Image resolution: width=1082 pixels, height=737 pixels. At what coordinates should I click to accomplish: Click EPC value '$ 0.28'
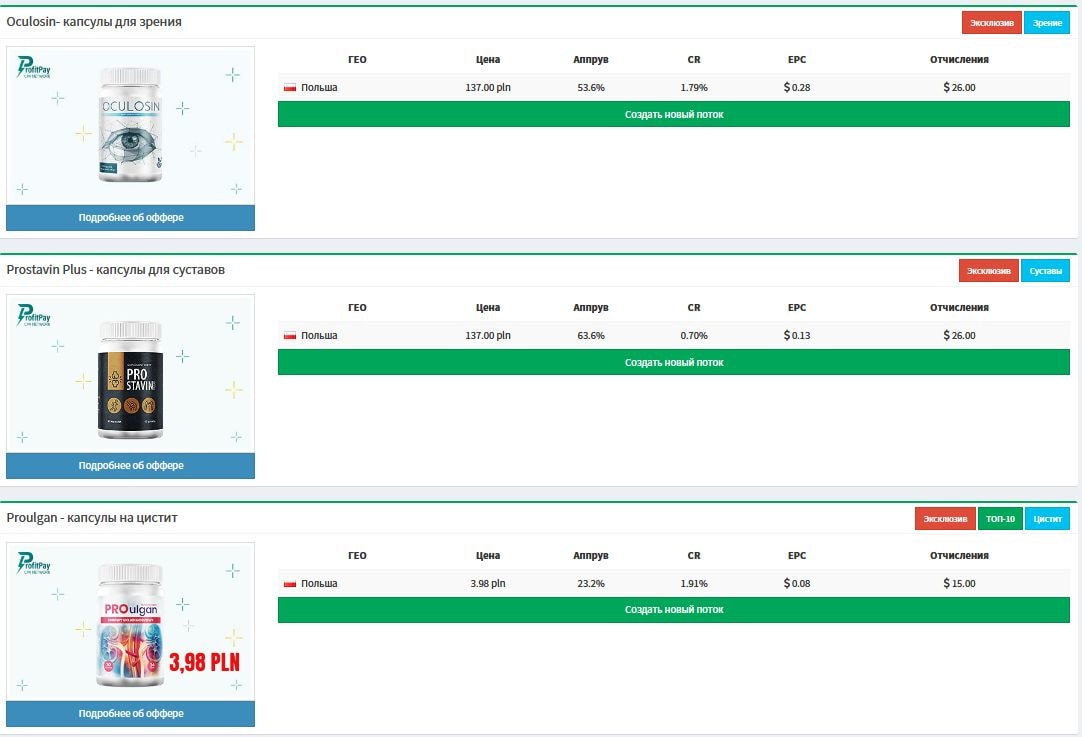pyautogui.click(x=797, y=88)
